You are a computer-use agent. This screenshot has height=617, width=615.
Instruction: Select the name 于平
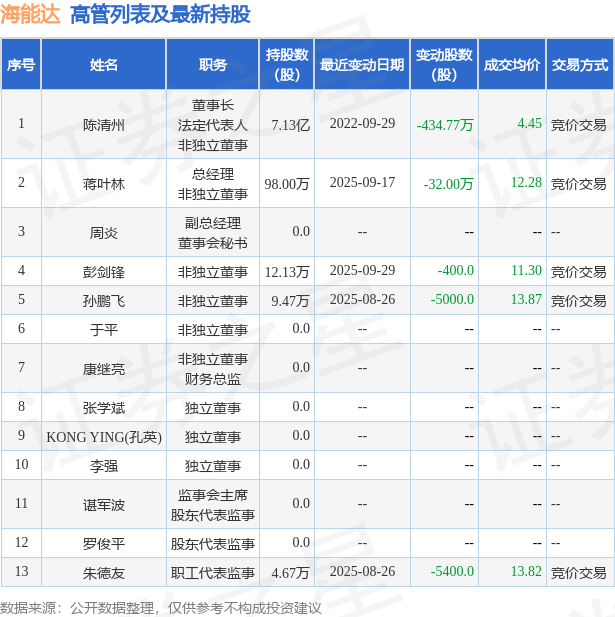(x=104, y=330)
